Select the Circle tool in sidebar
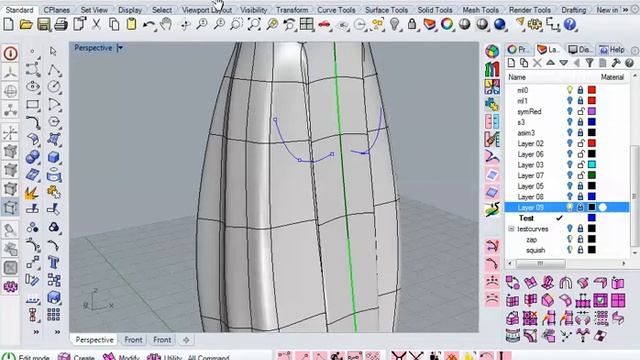This screenshot has height=360, width=640. click(54, 86)
